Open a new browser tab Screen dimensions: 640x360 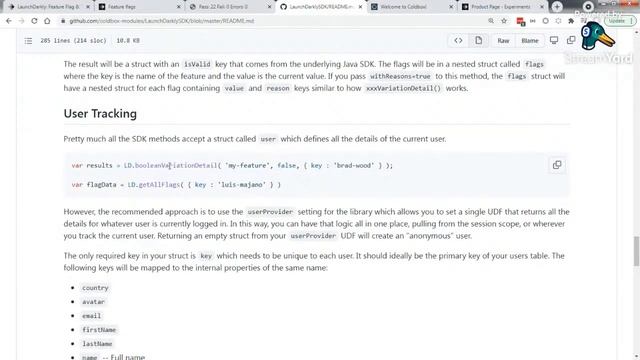point(557,7)
